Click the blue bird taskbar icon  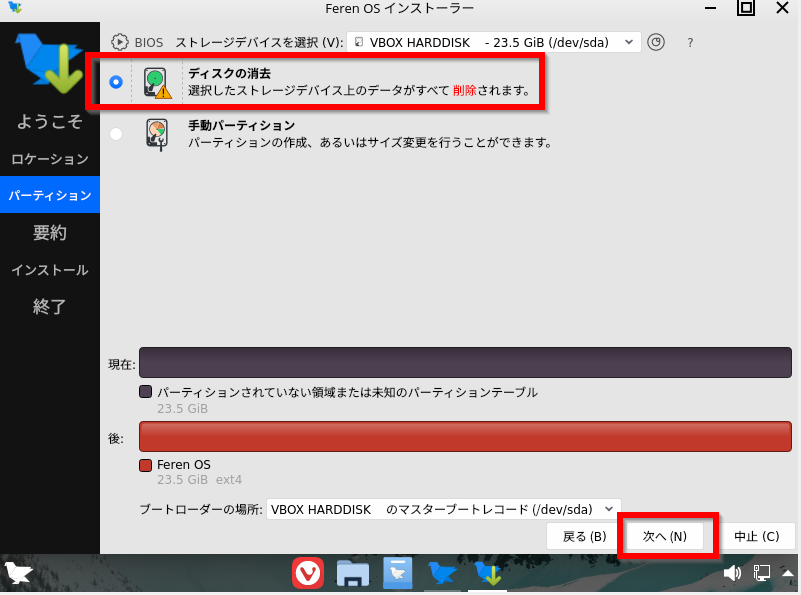[x=442, y=574]
